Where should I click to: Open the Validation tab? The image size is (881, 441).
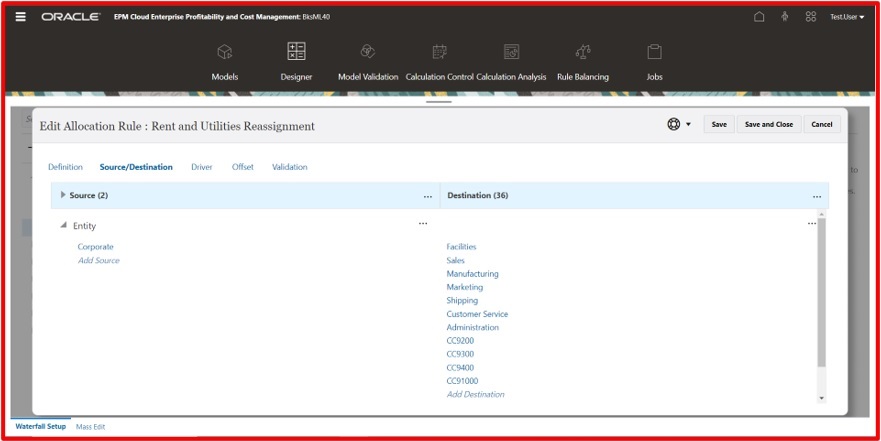tap(289, 167)
